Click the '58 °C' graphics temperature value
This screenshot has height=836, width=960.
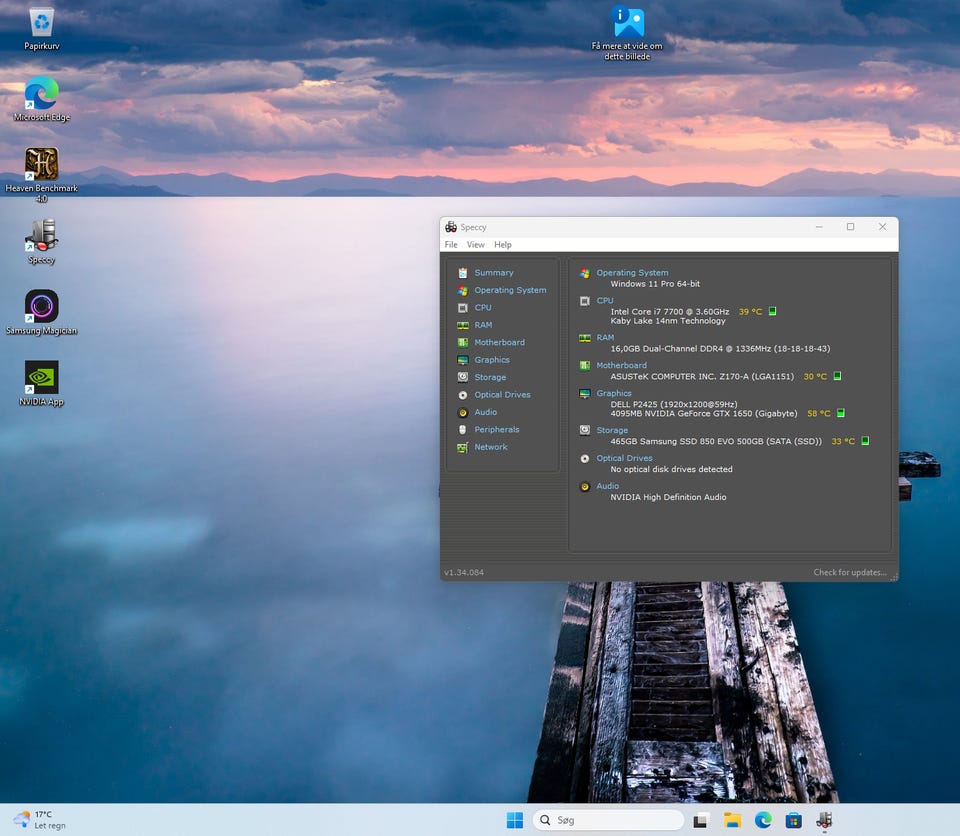tap(819, 413)
